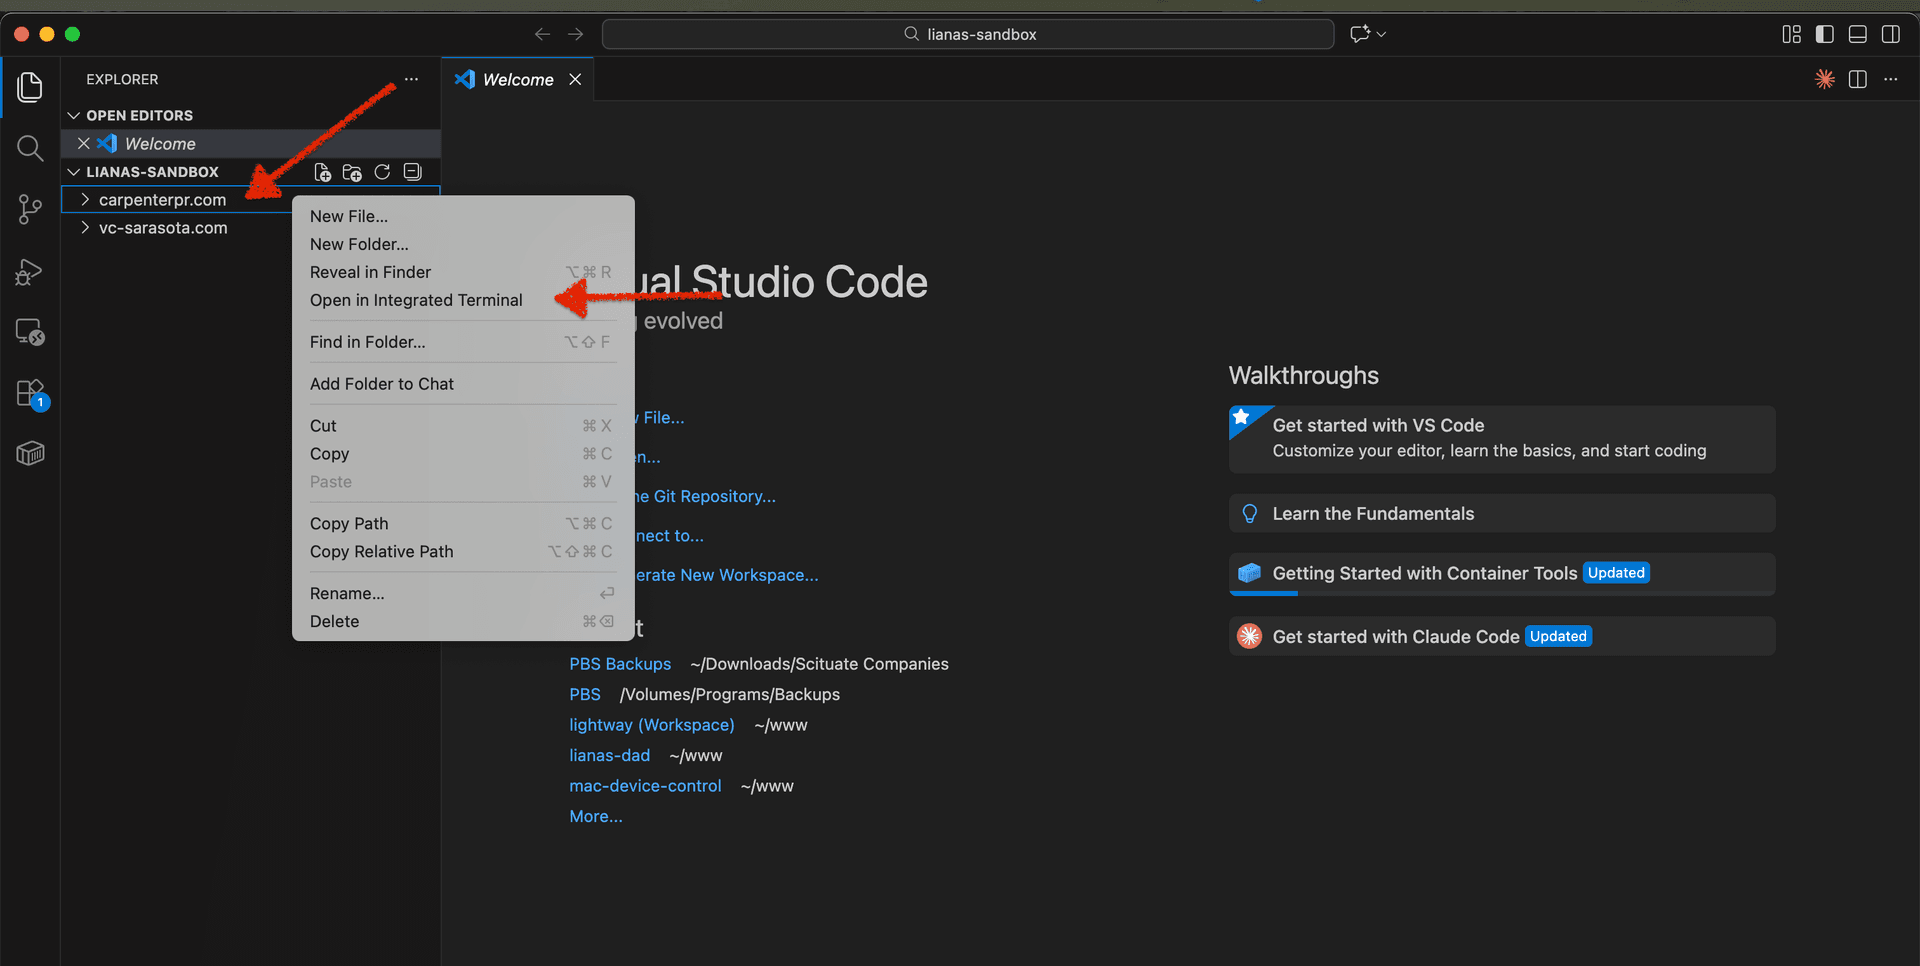Image resolution: width=1920 pixels, height=966 pixels.
Task: Click the lianas-sandbox search bar at top
Action: coord(967,33)
